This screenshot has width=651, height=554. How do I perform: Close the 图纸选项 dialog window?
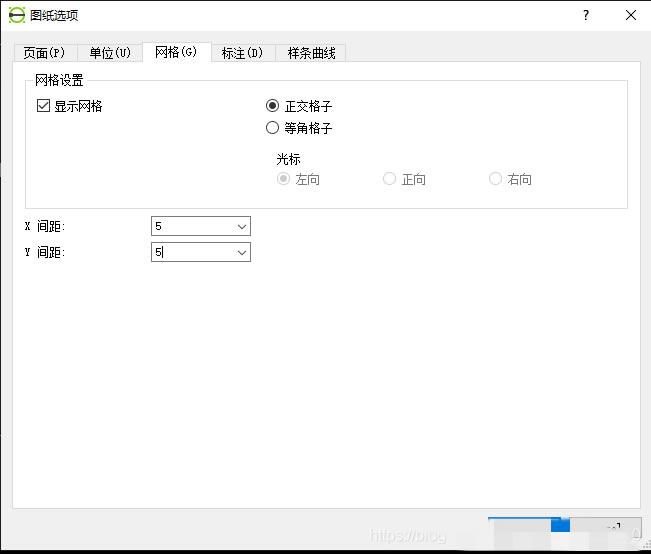(x=630, y=15)
